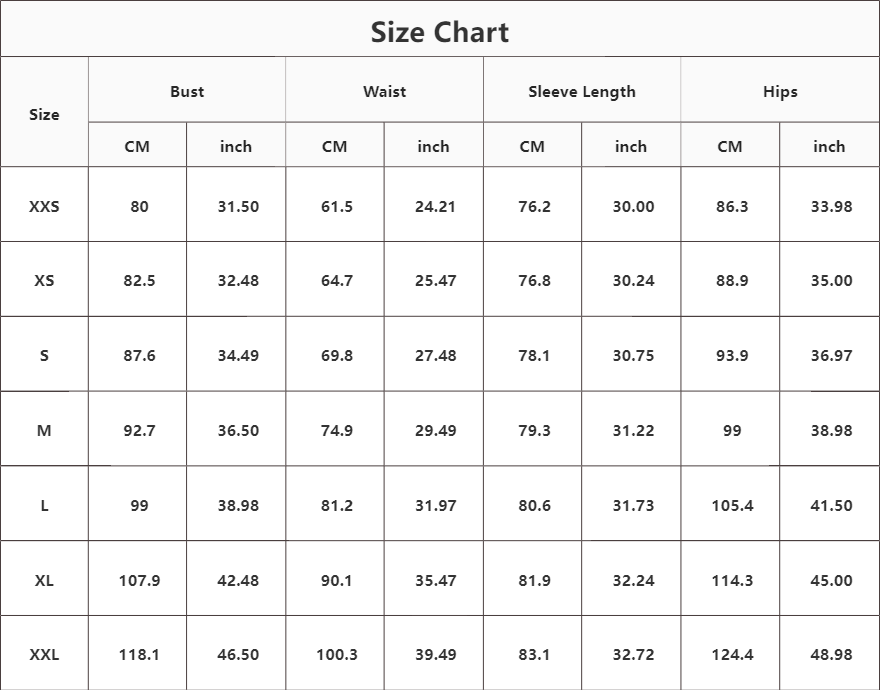Screen dimensions: 880x690
Task: Pick the XL size row label
Action: (x=44, y=581)
